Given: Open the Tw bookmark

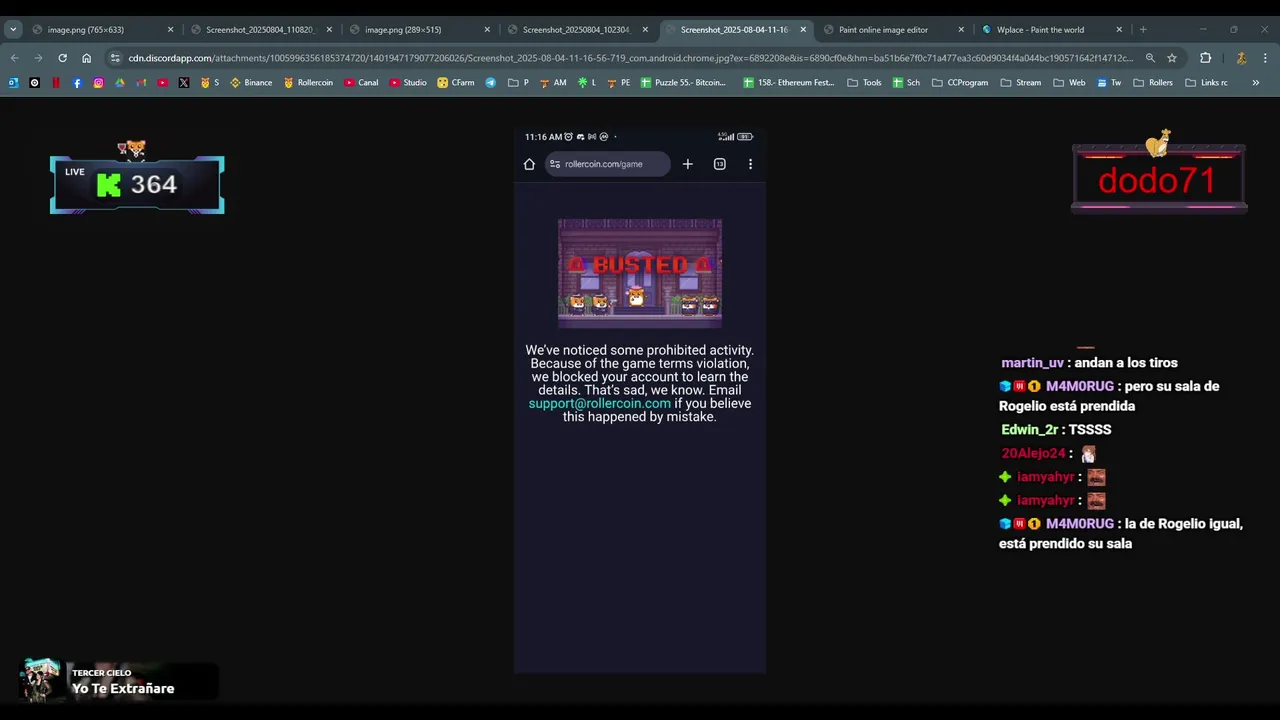Looking at the screenshot, I should 1108,83.
